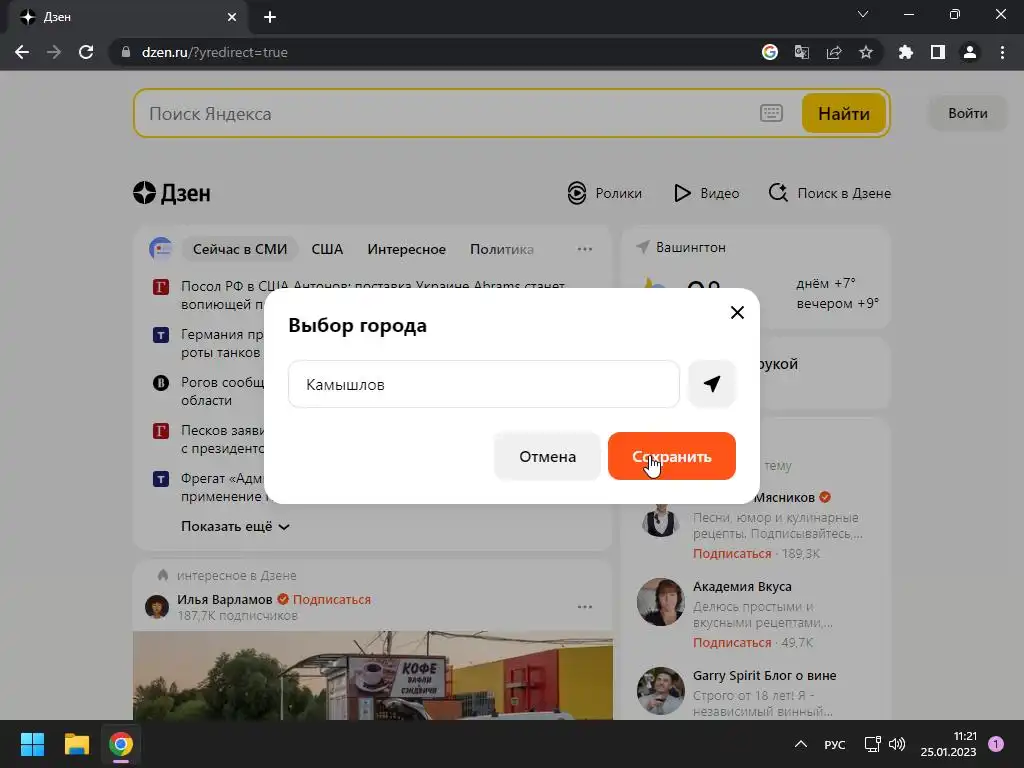This screenshot has height=768, width=1024.
Task: Open the extensions puzzle icon
Action: coord(906,52)
